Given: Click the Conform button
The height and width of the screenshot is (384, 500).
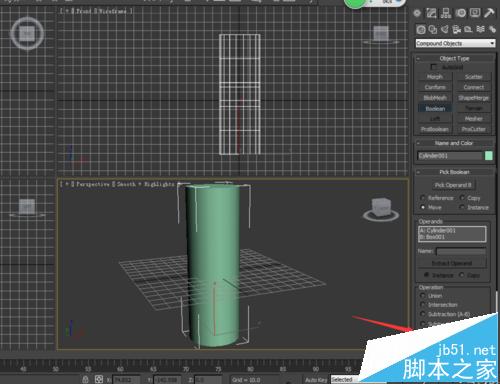Looking at the screenshot, I should 435,87.
